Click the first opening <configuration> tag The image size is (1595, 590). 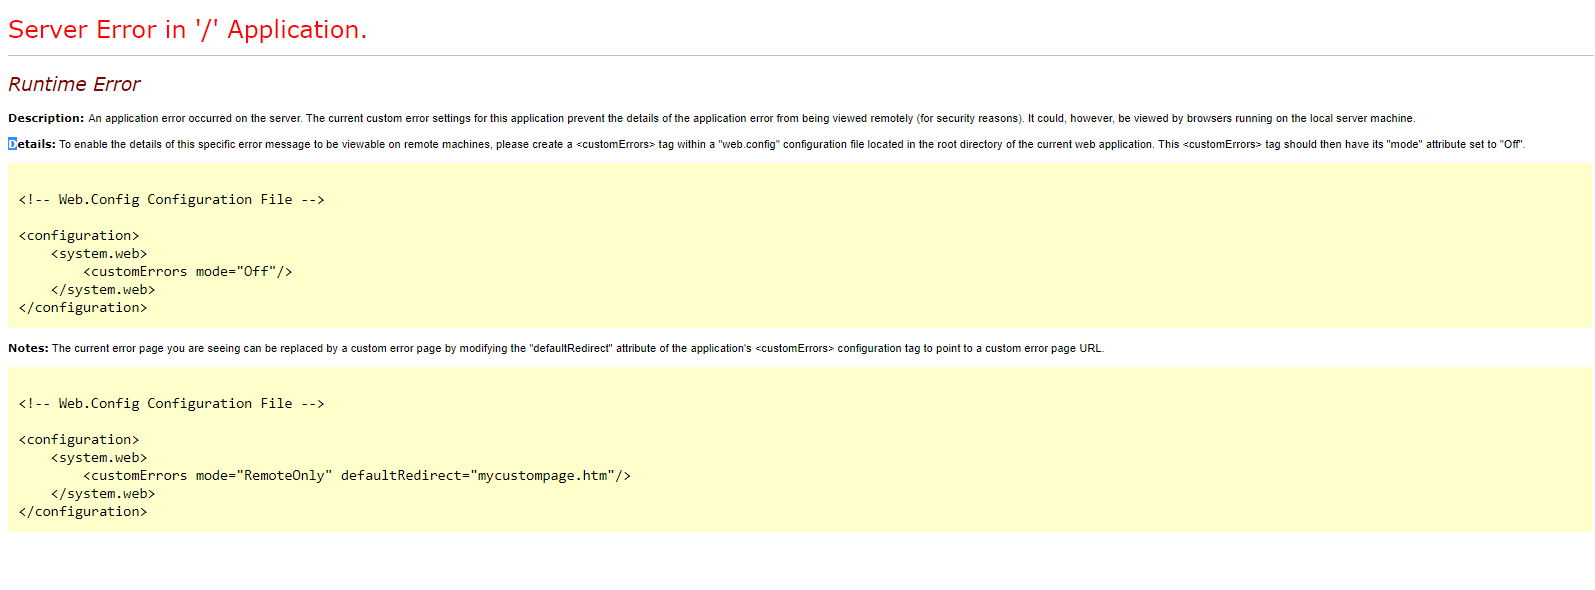(x=79, y=236)
